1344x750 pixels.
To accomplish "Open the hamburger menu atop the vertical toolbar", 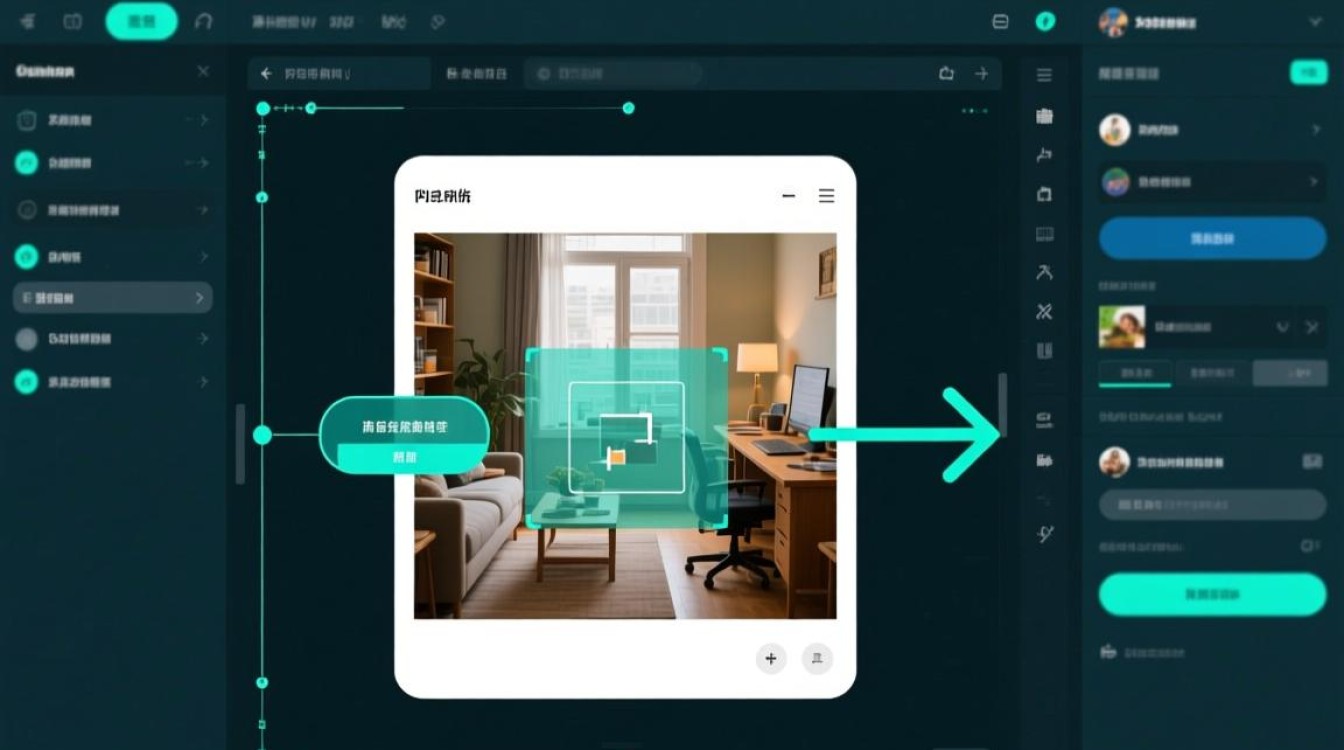I will point(1044,75).
